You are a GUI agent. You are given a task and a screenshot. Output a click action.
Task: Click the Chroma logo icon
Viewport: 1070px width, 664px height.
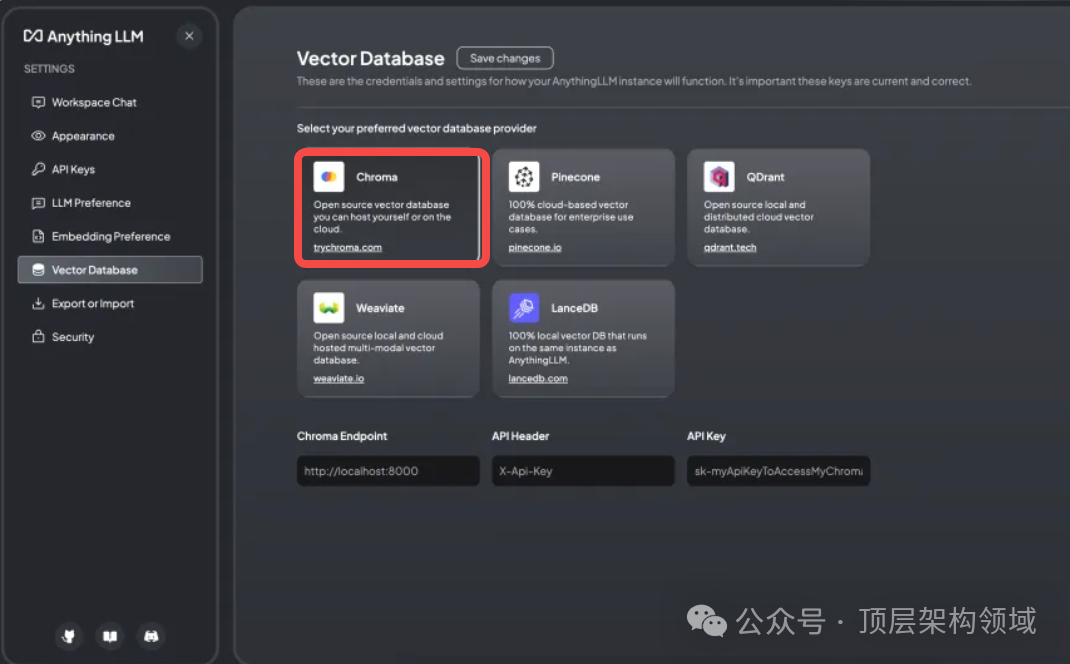click(328, 177)
